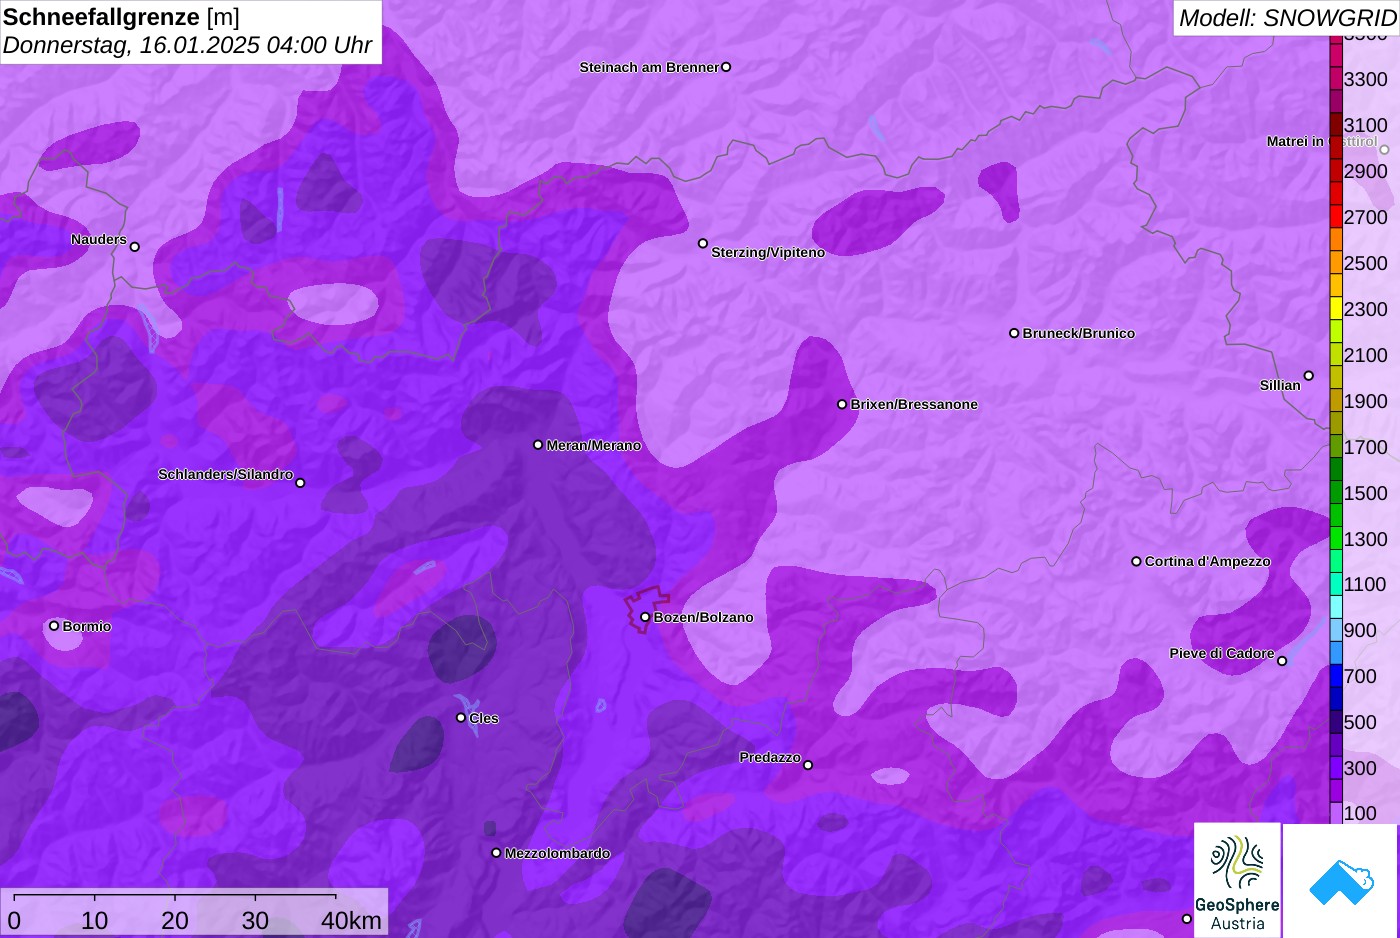Click the "40km" scale bar label
The width and height of the screenshot is (1400, 938).
351,920
